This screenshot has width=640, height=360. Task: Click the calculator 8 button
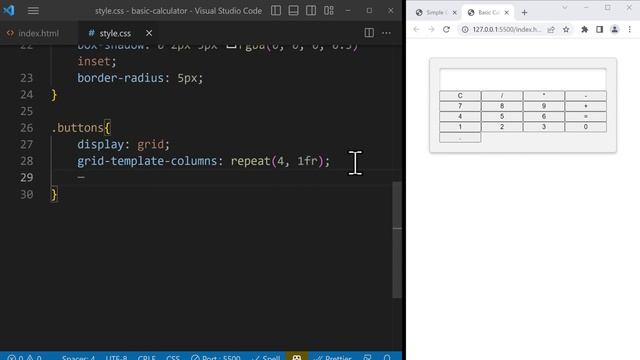pos(502,106)
